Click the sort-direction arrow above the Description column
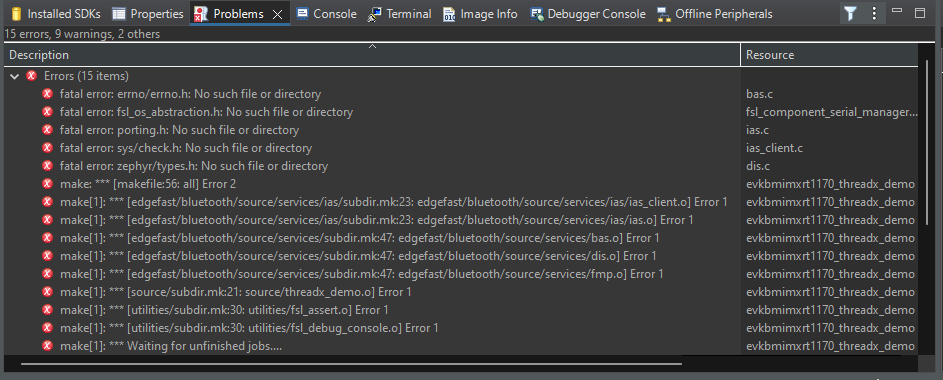 [372, 46]
